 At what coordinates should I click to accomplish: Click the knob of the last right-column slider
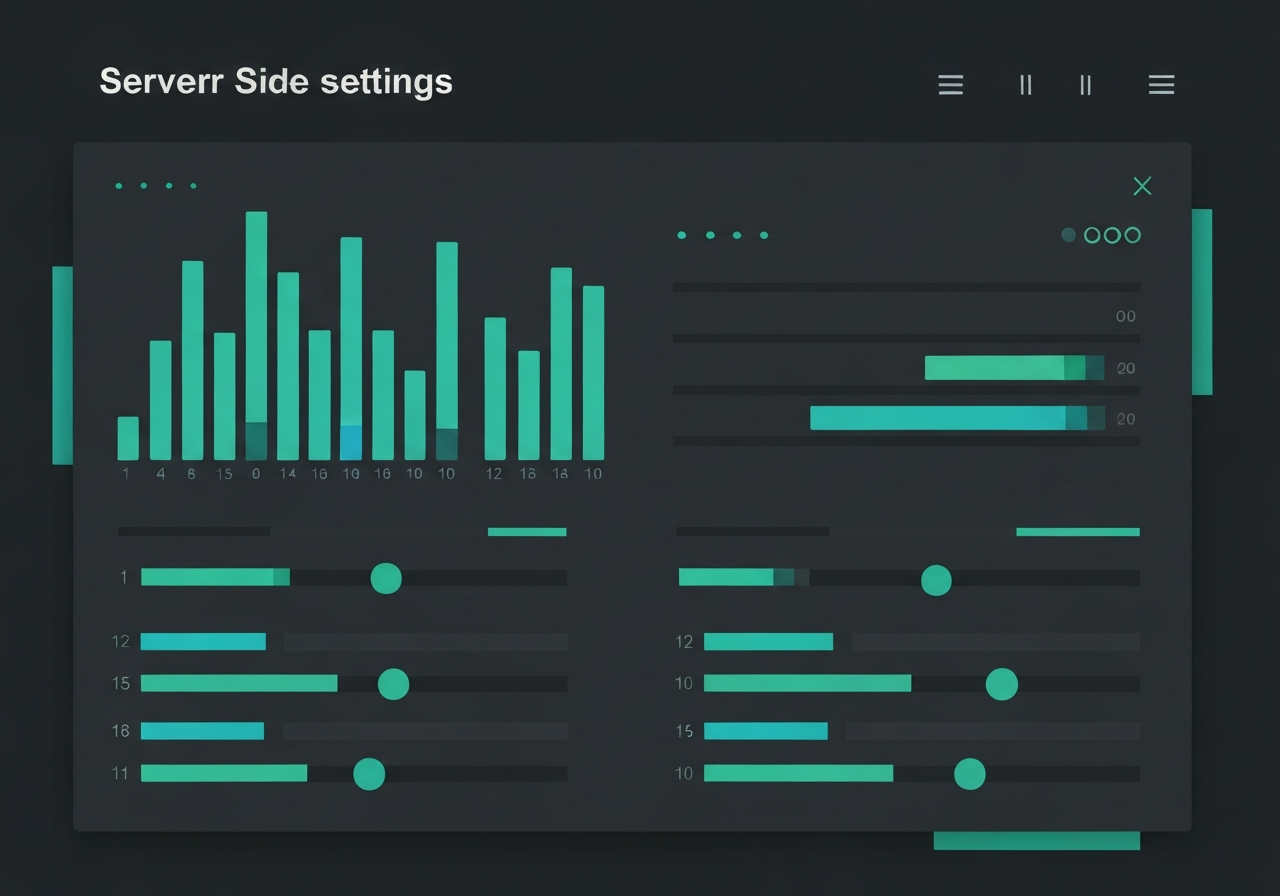tap(969, 774)
